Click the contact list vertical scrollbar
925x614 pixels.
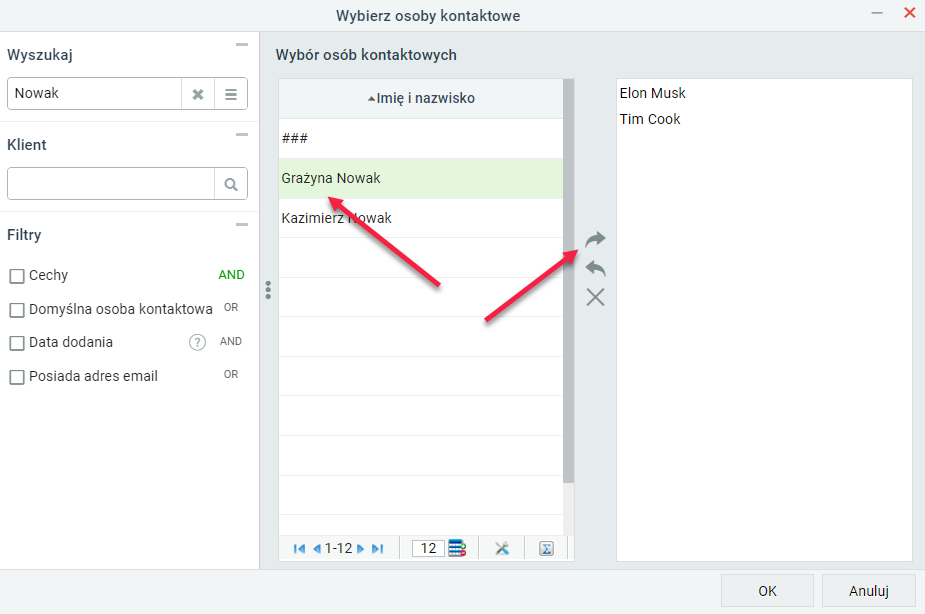[x=569, y=281]
